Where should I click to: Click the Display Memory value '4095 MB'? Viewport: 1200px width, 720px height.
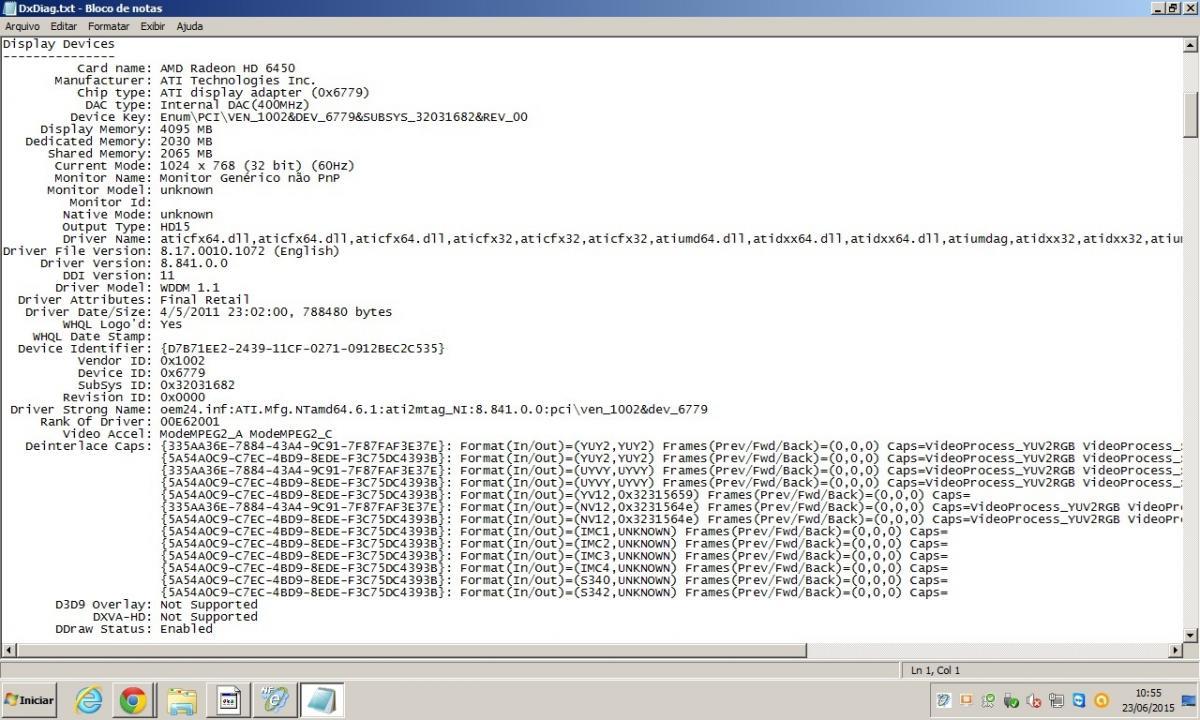(186, 129)
